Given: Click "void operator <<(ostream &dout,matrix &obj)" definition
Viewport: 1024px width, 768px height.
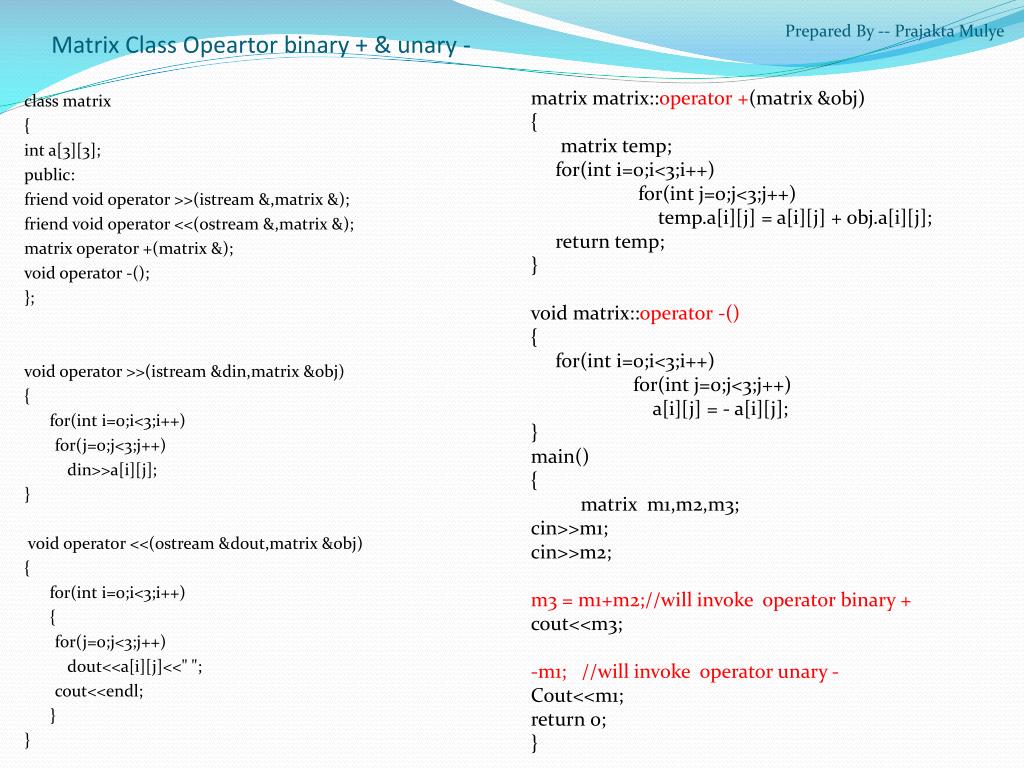Looking at the screenshot, I should point(195,544).
